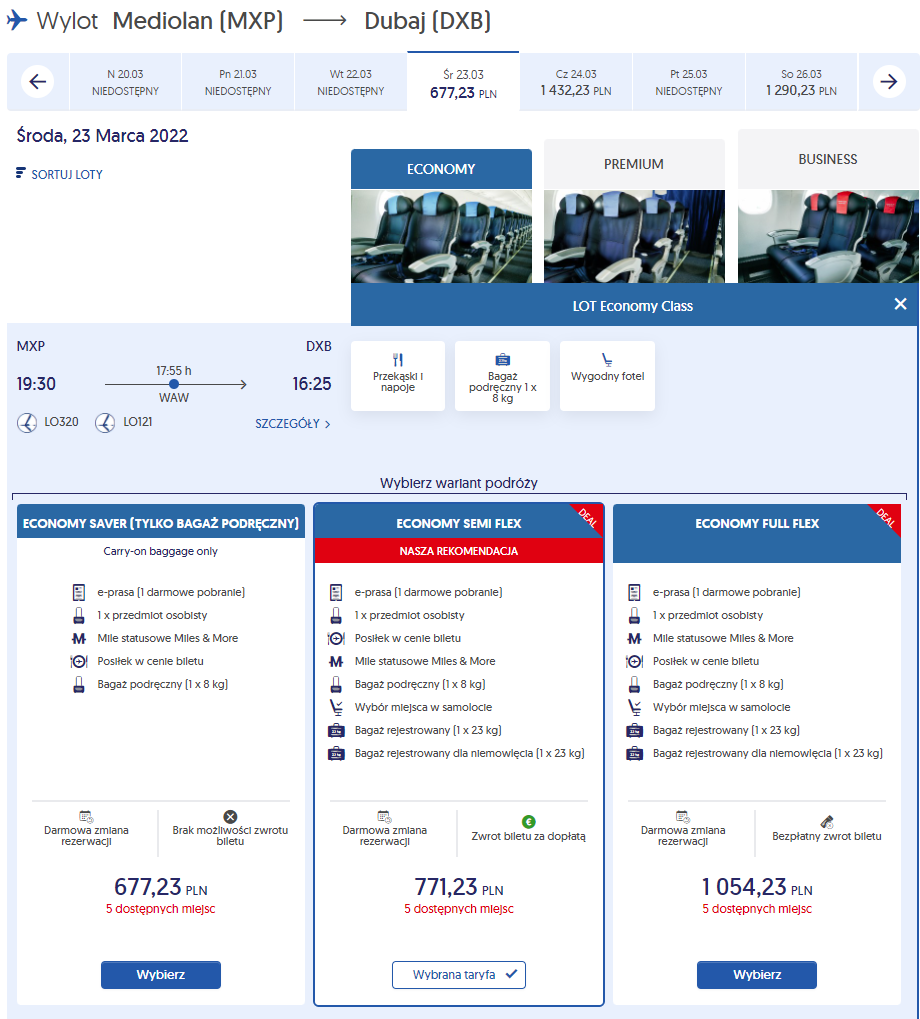Choose Economy Saver fare with Wybierz
Image resolution: width=920 pixels, height=1019 pixels.
click(x=160, y=974)
